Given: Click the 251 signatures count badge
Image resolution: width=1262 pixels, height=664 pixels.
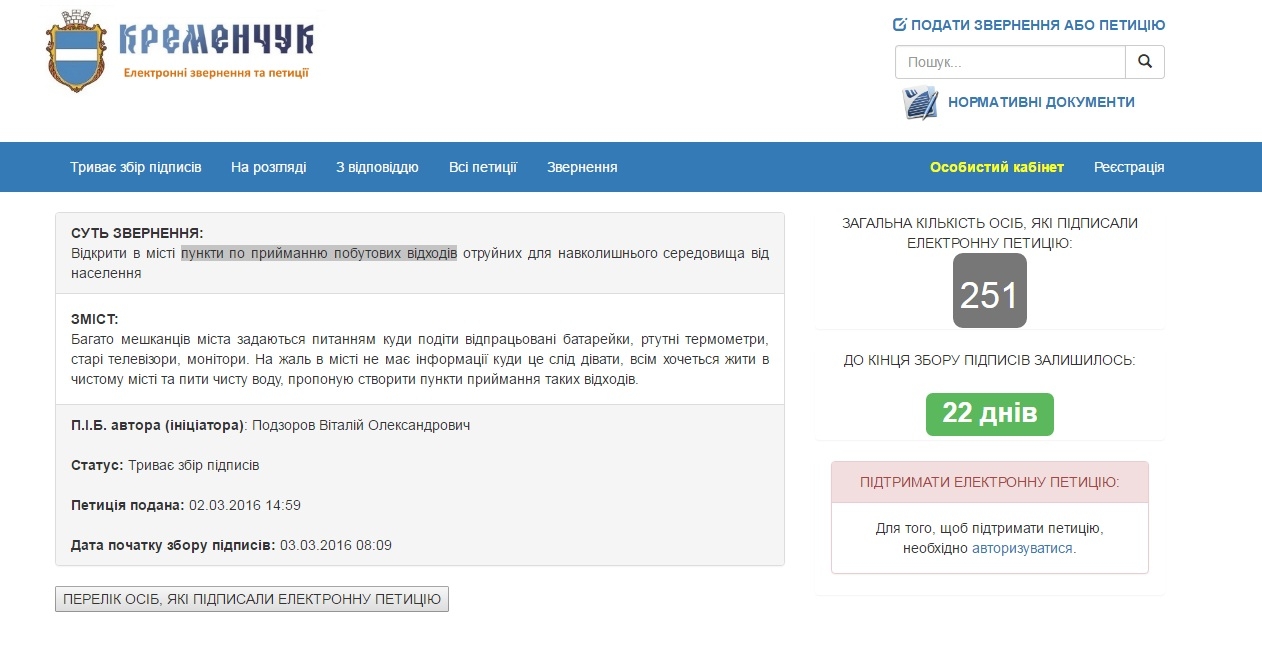Looking at the screenshot, I should point(989,291).
